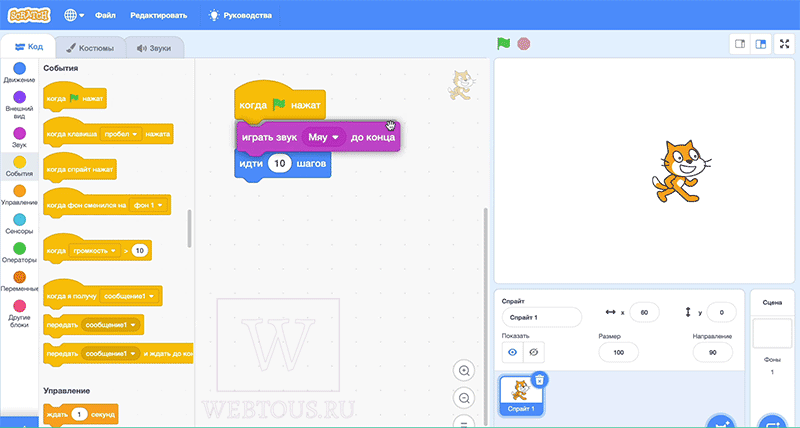Edit sprite Размер field
Image resolution: width=800 pixels, height=428 pixels.
[618, 353]
